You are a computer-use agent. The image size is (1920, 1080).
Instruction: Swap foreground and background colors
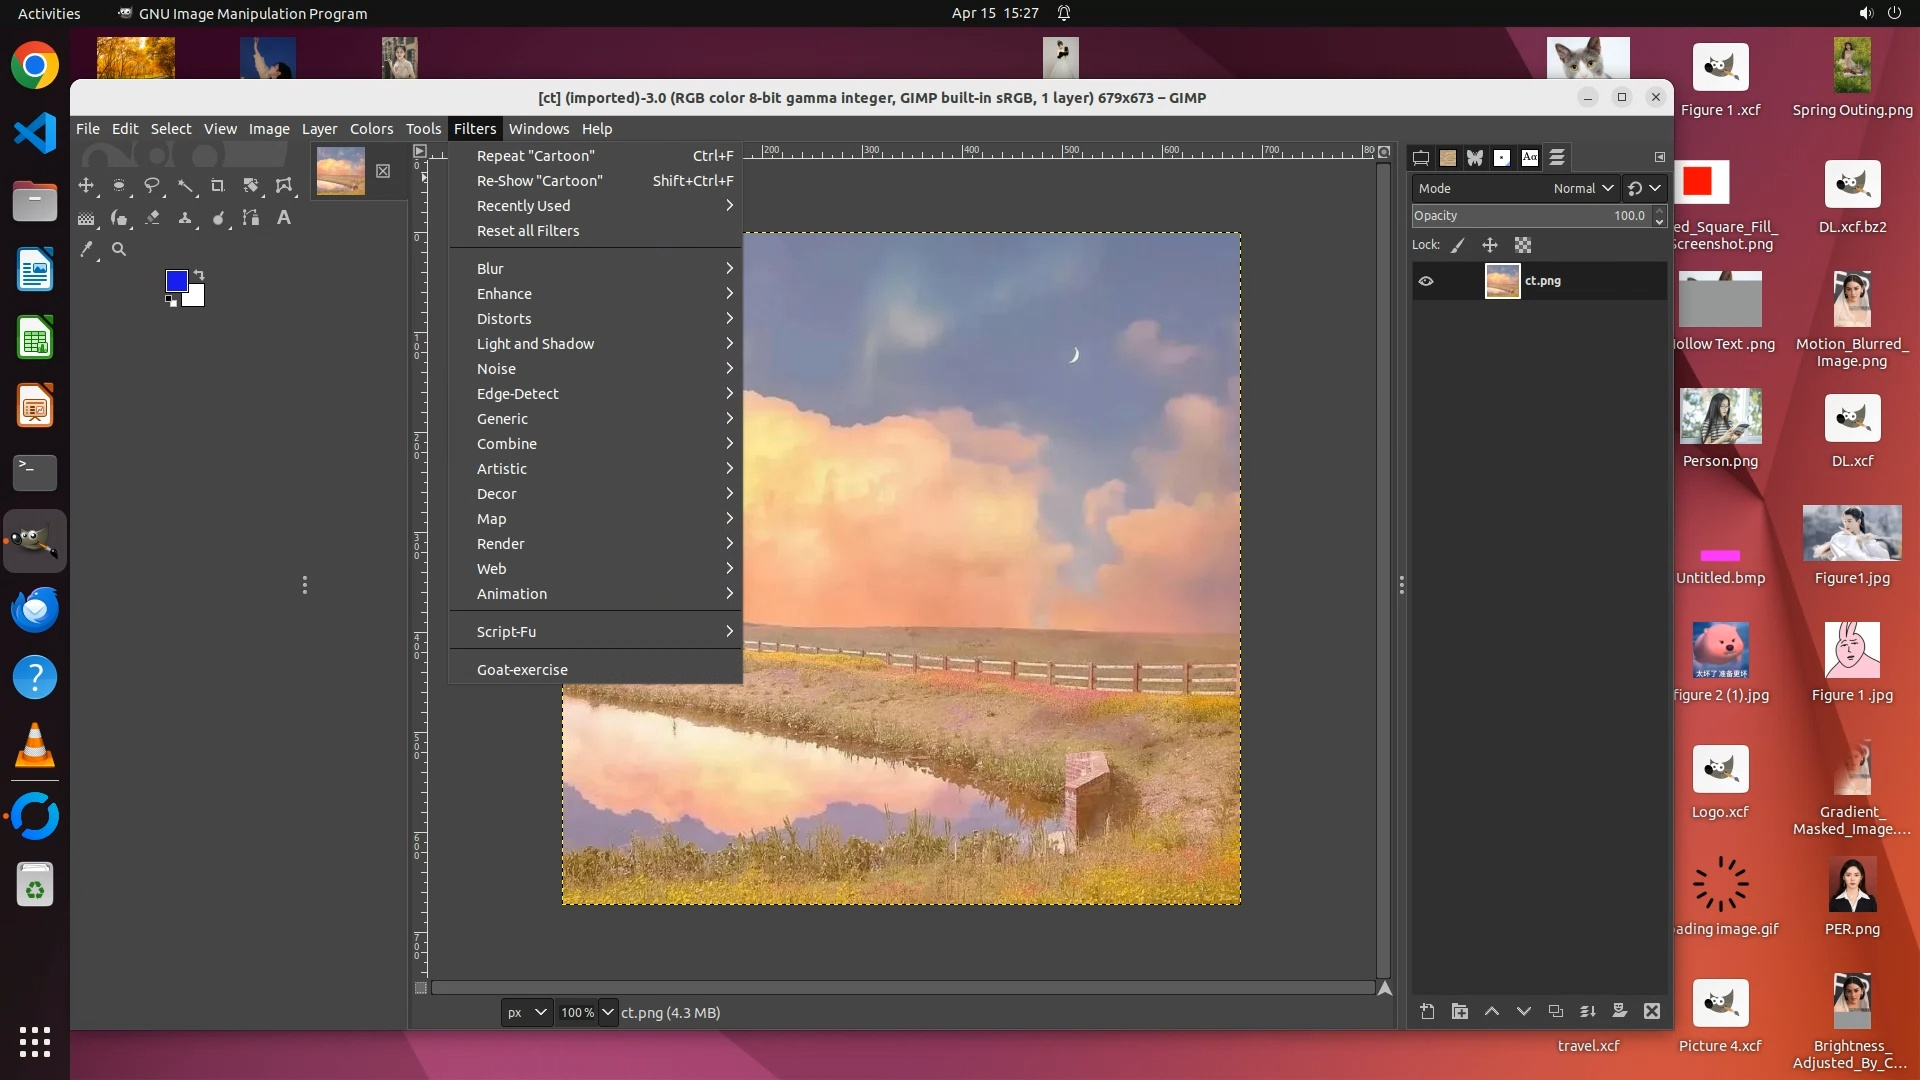tap(199, 274)
